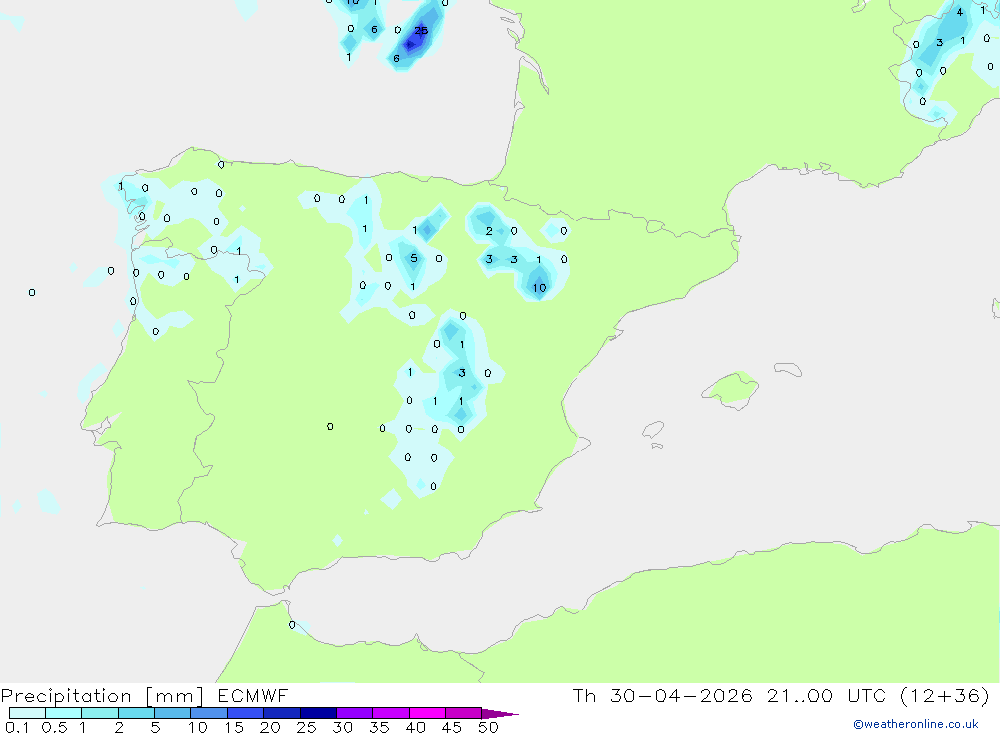Click the '0' value near Gibraltar strait
1000x733 pixels.
(292, 625)
